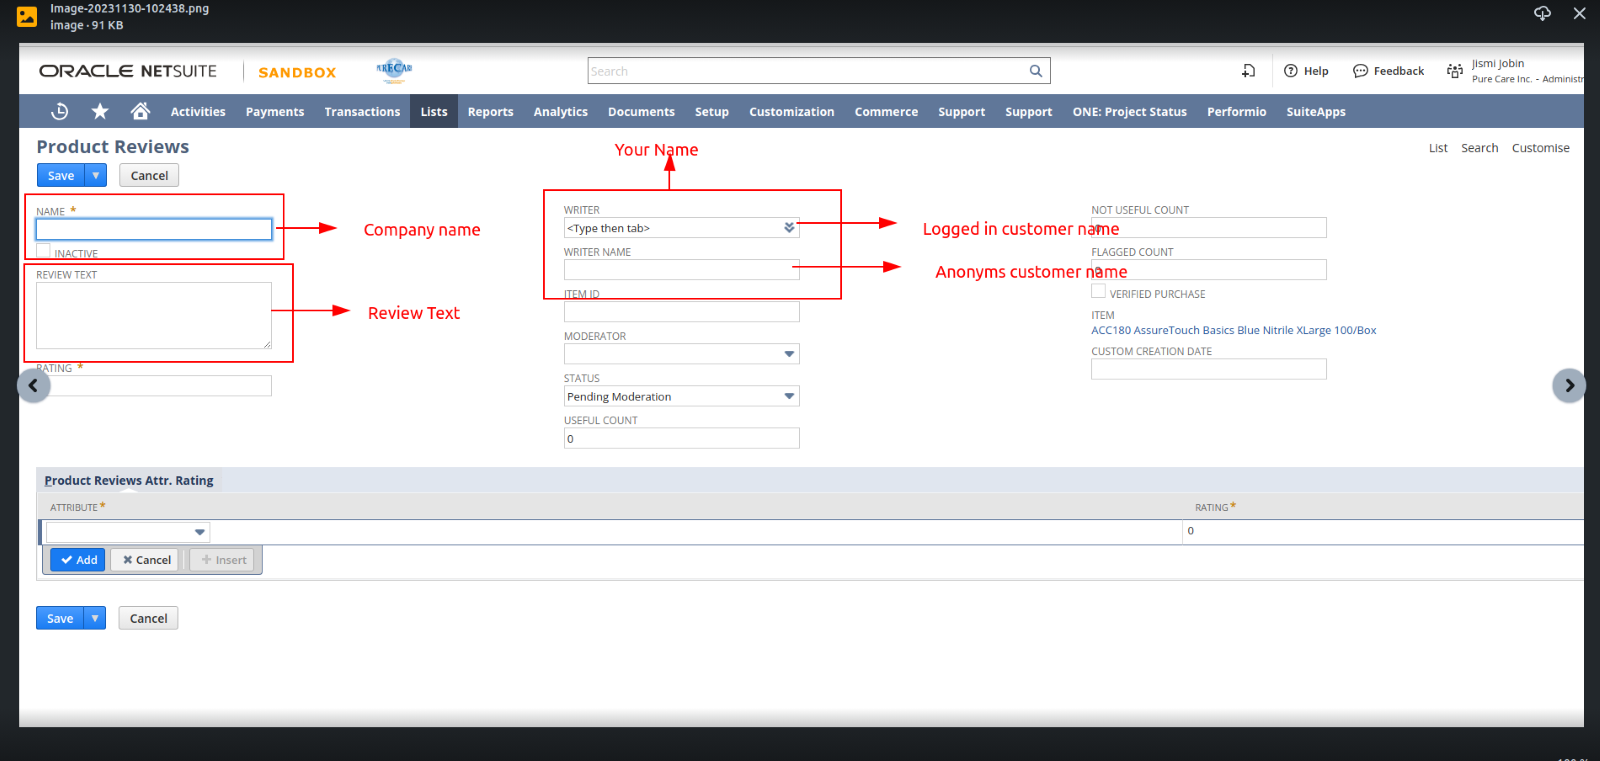Open the Moderator dropdown
Viewport: 1600px width, 761px height.
[789, 354]
